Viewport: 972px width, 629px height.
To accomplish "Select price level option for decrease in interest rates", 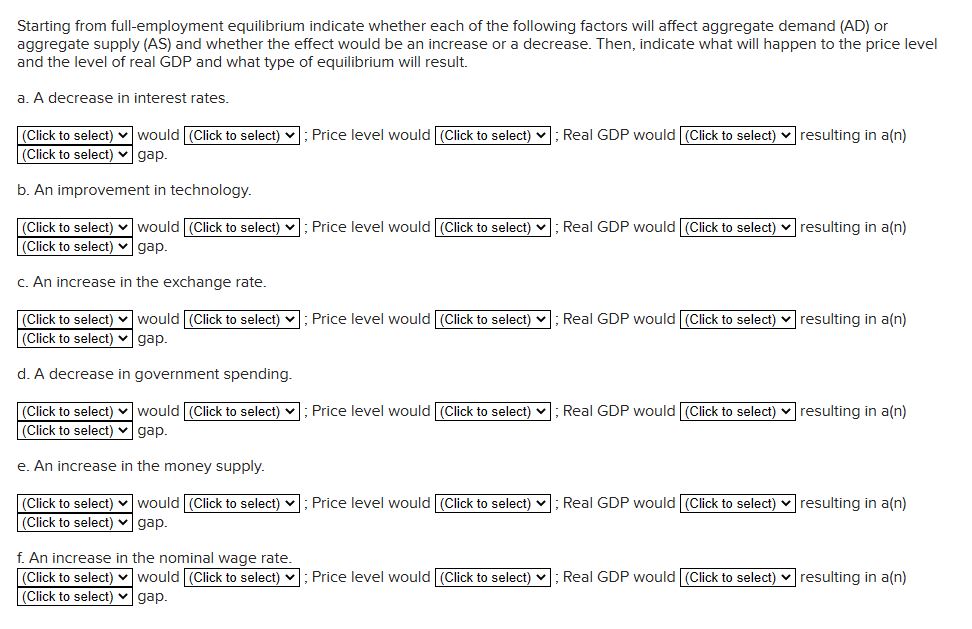I will 493,134.
